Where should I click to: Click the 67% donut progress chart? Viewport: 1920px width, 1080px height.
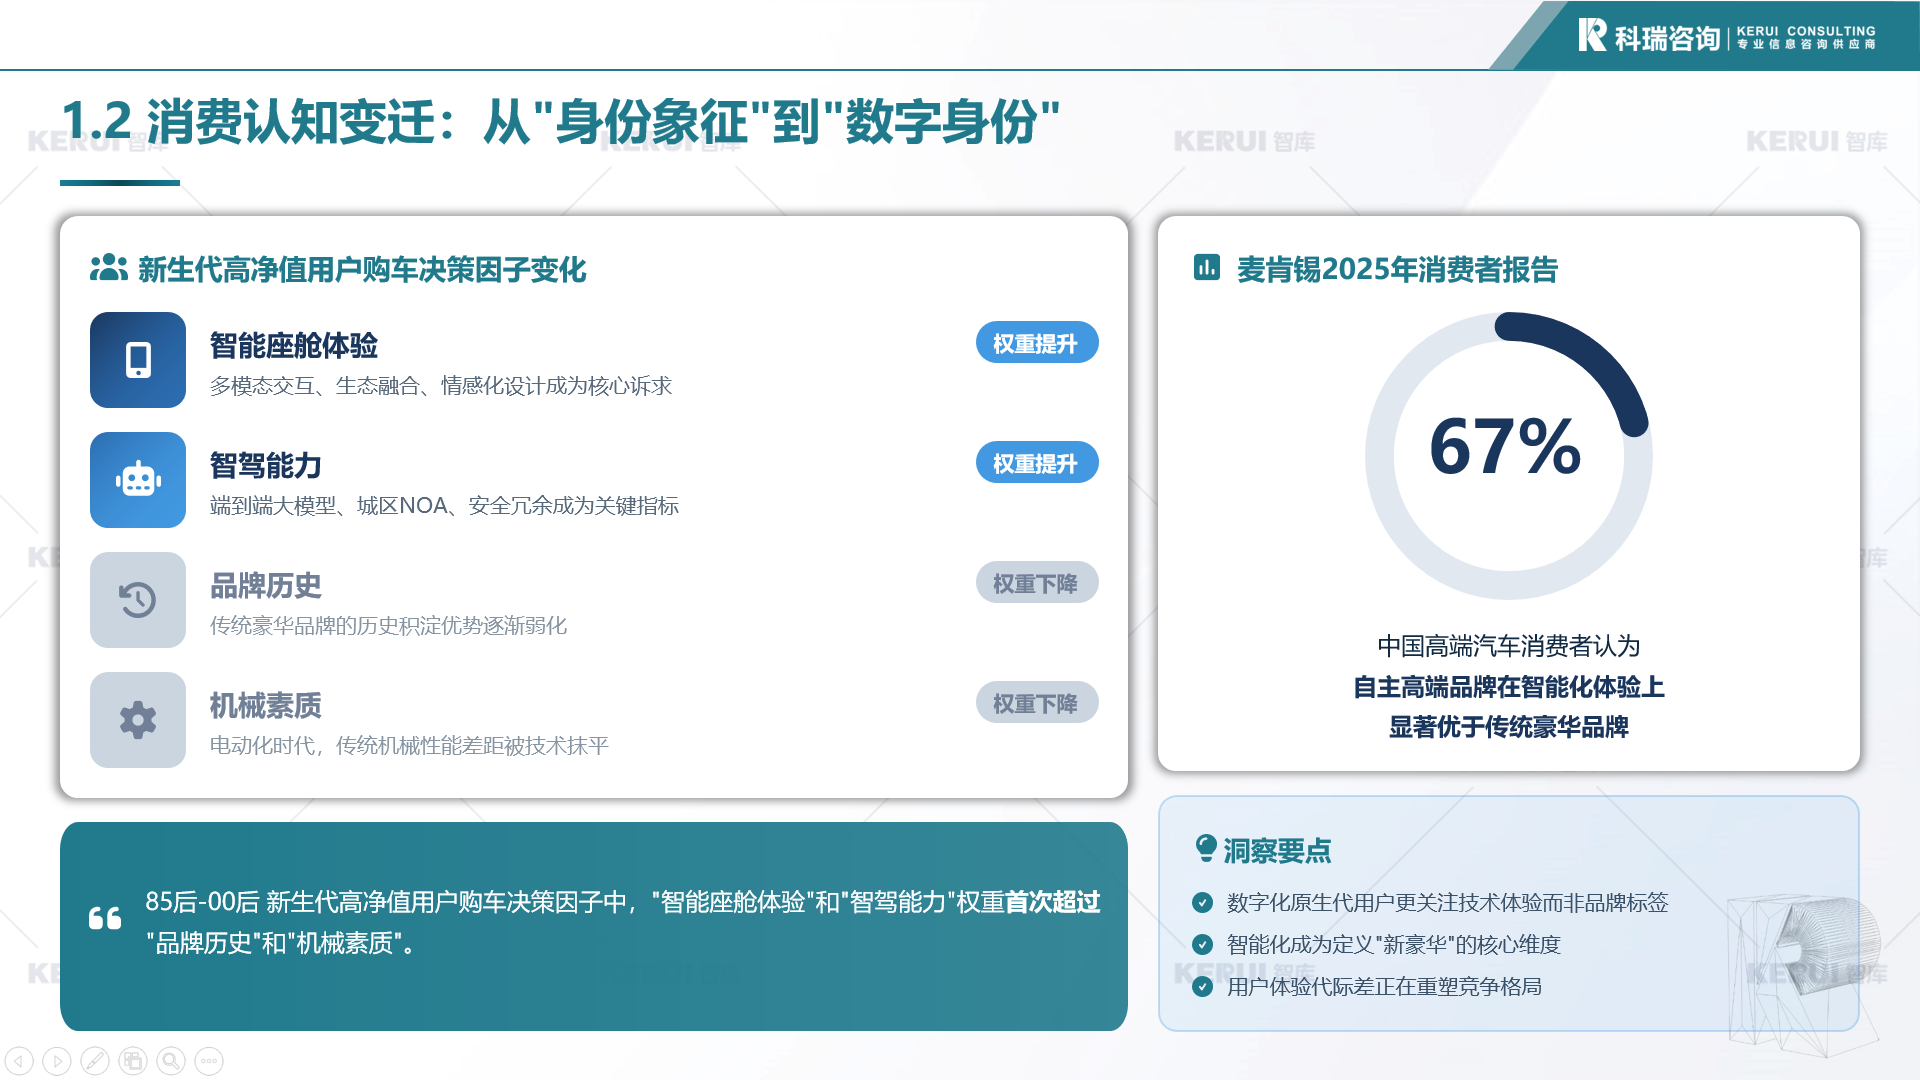(1508, 455)
